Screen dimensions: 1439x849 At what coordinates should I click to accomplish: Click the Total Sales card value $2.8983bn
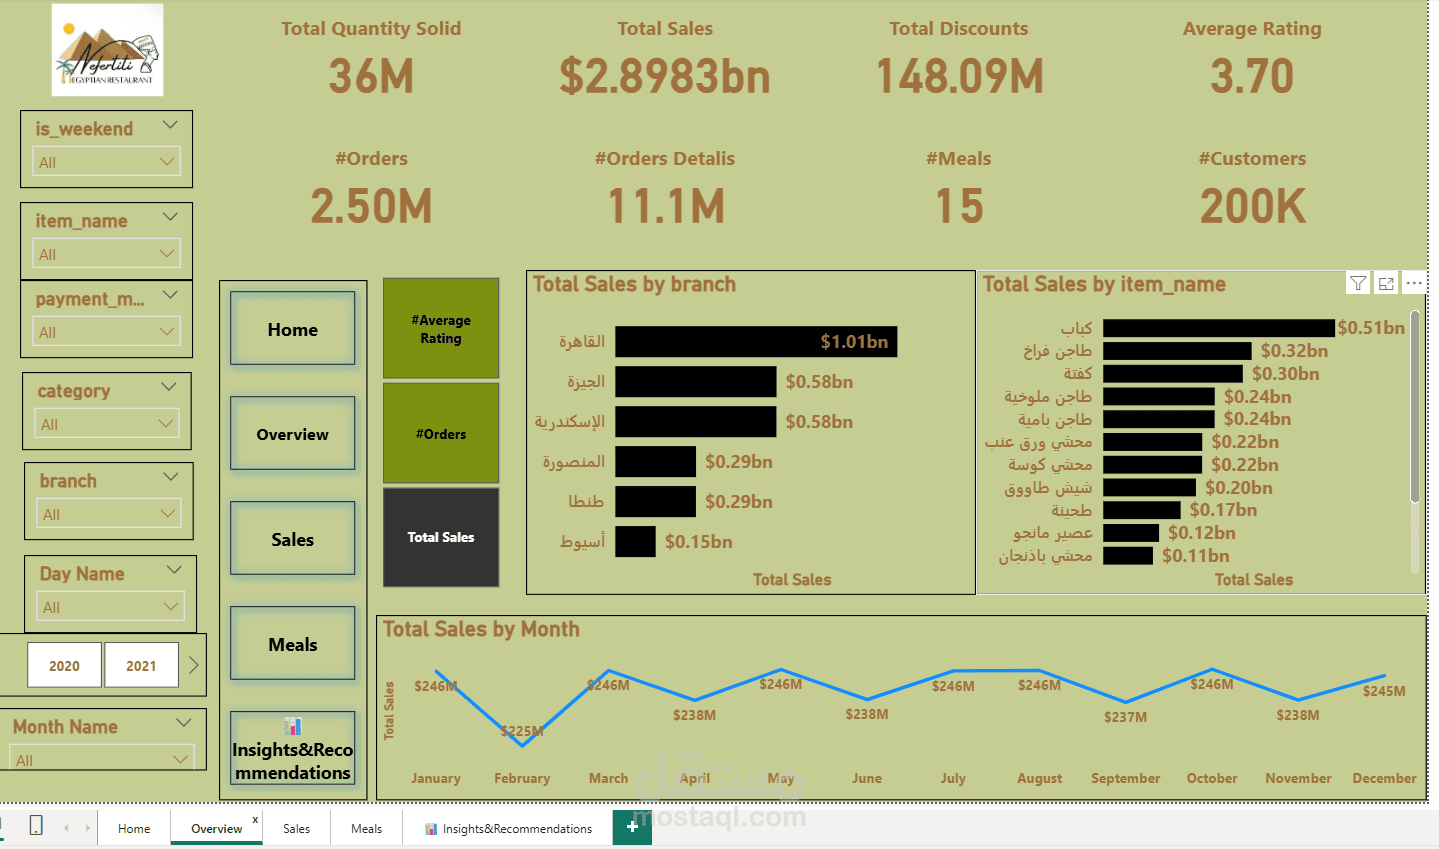665,76
